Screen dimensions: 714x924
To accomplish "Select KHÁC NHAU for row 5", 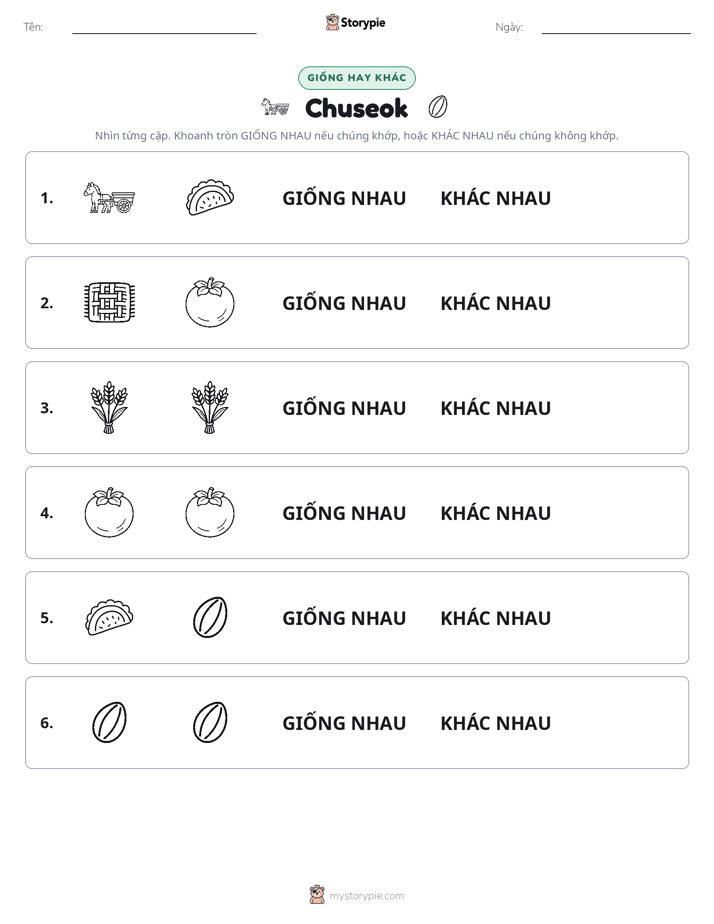I will pos(495,618).
